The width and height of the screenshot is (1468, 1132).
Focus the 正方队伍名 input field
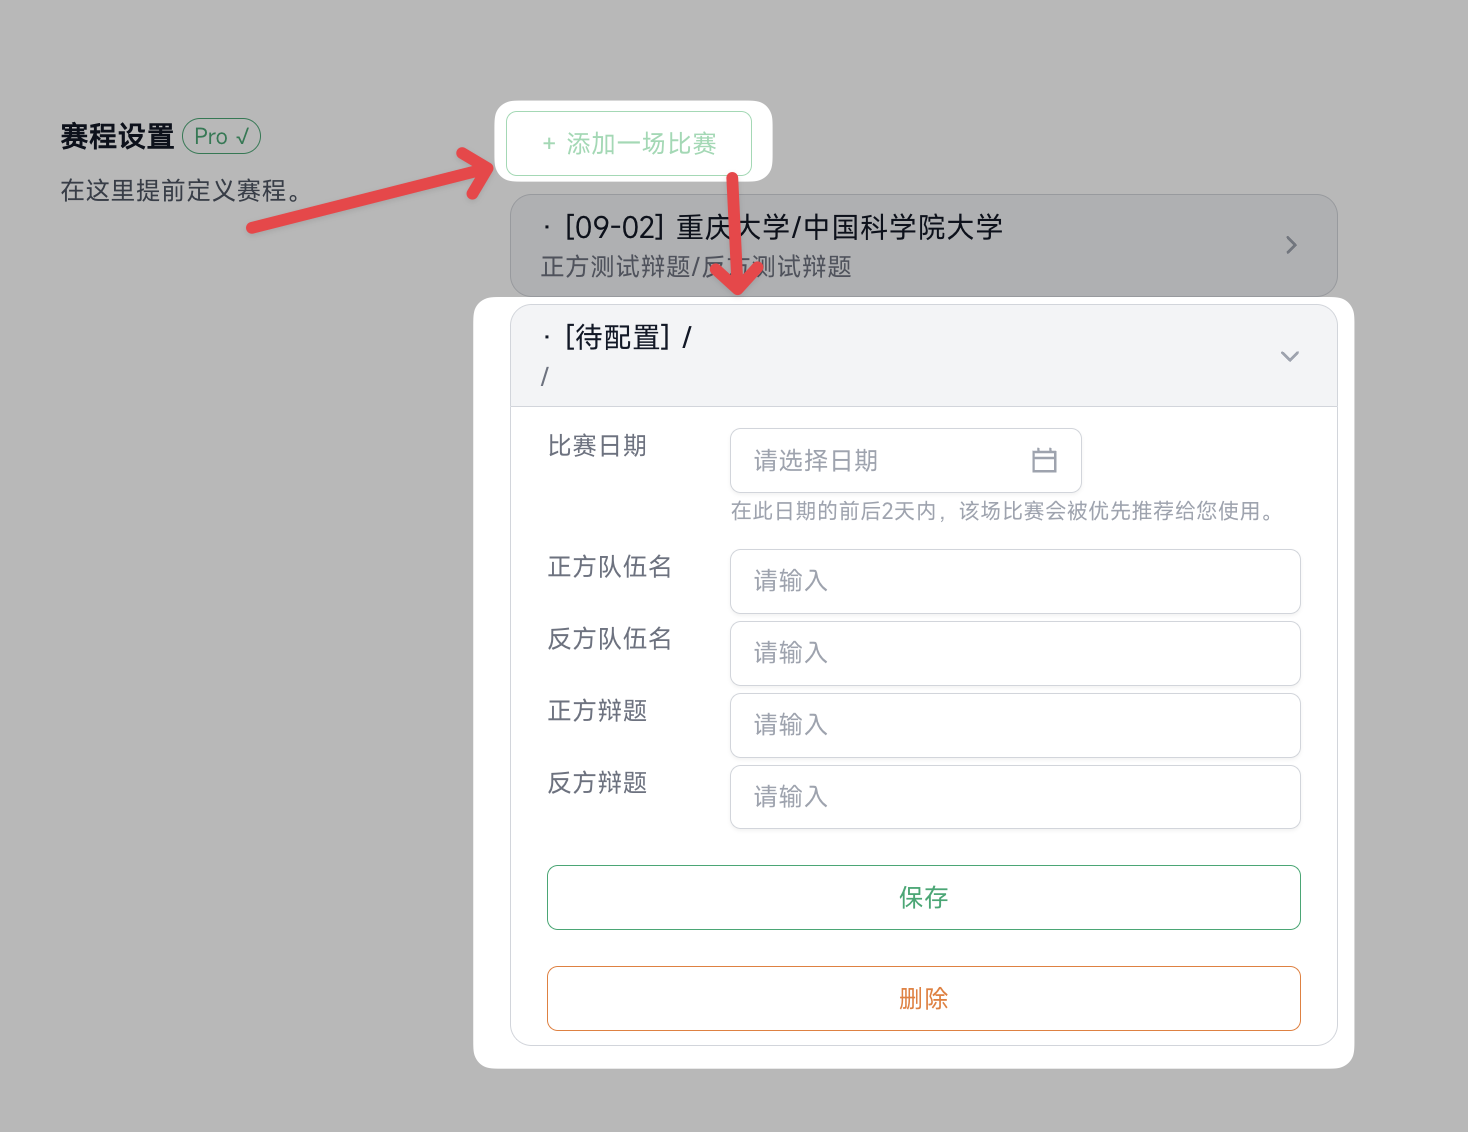coord(1015,581)
